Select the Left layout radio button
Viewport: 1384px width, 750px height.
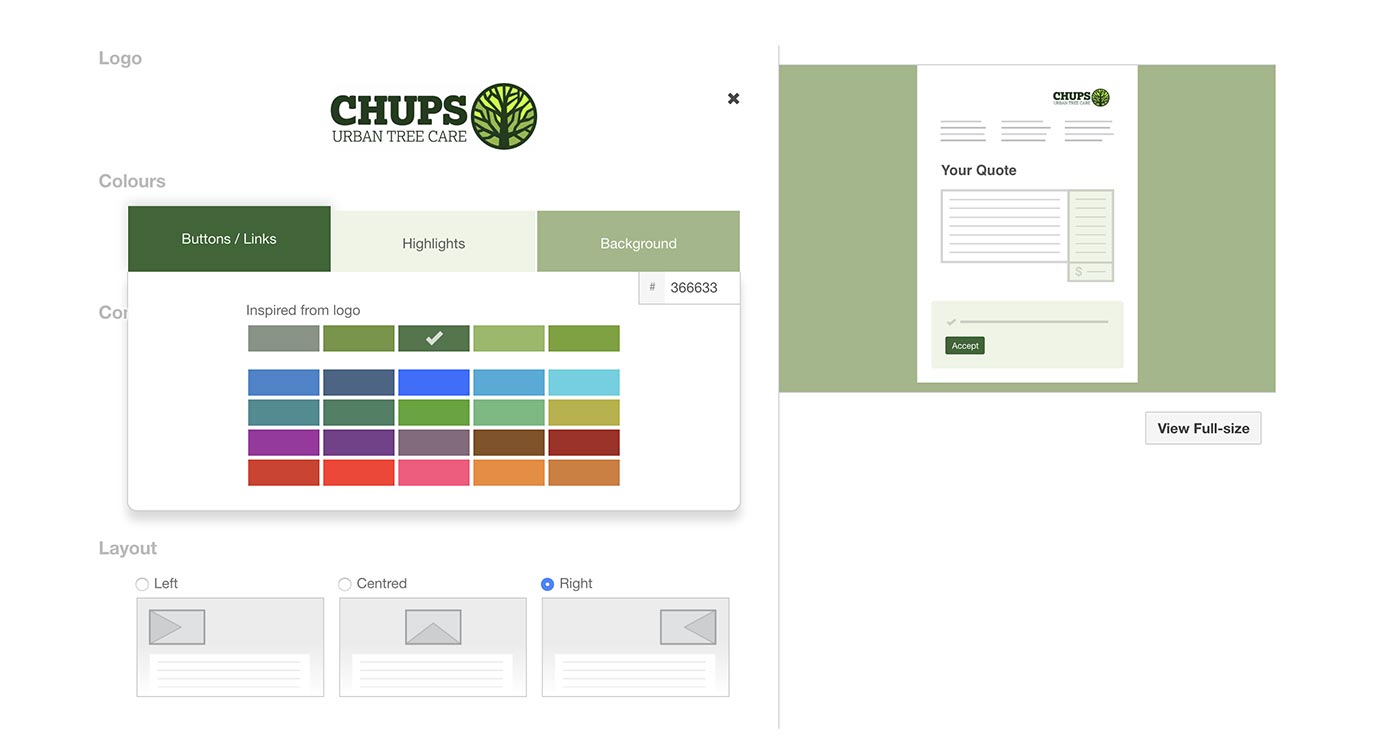[x=142, y=584]
